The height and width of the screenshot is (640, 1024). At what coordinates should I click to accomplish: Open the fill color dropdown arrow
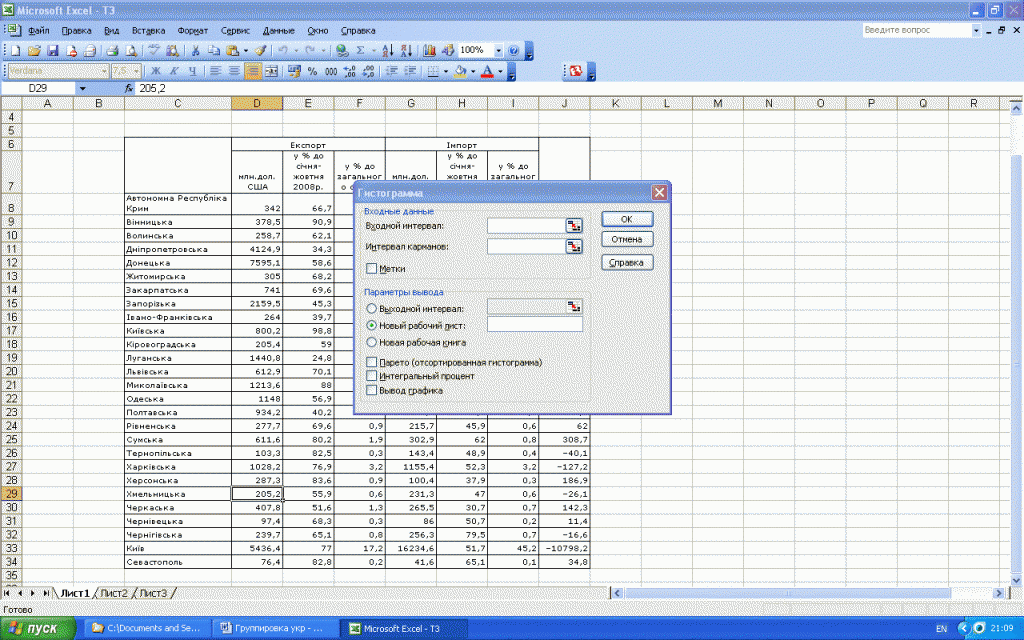pyautogui.click(x=473, y=71)
